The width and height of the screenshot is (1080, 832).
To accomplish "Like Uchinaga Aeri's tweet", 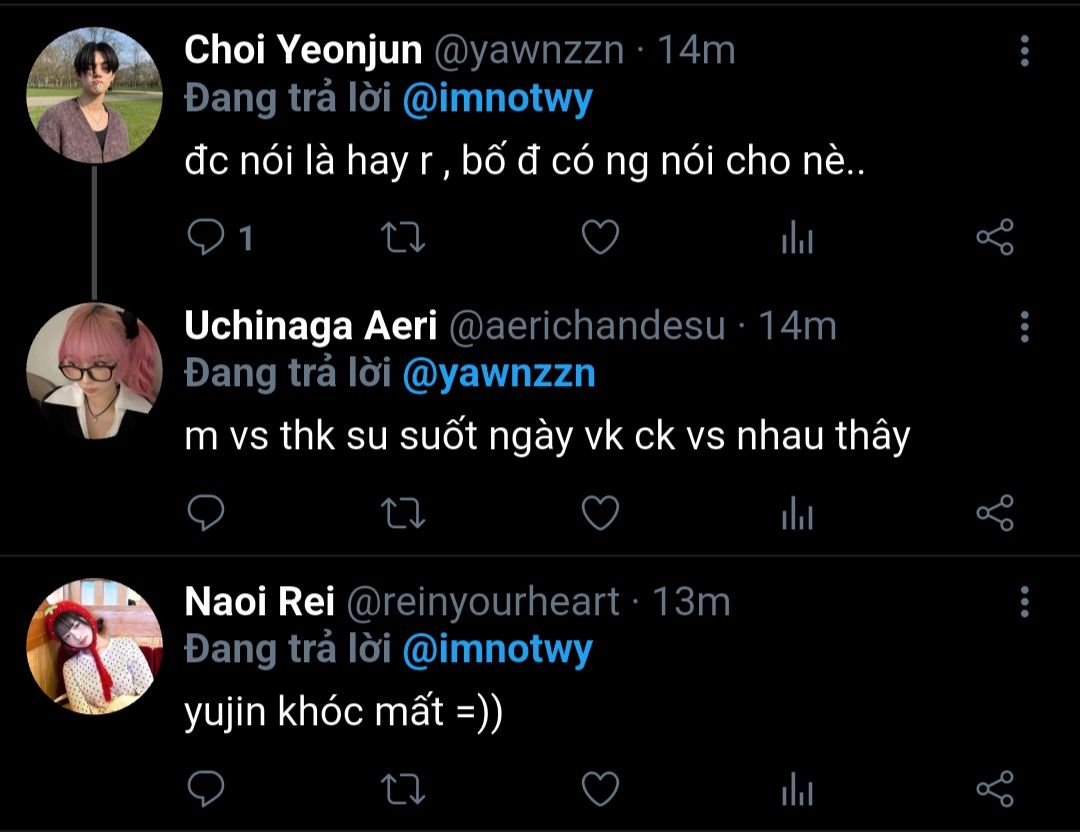I will [600, 513].
